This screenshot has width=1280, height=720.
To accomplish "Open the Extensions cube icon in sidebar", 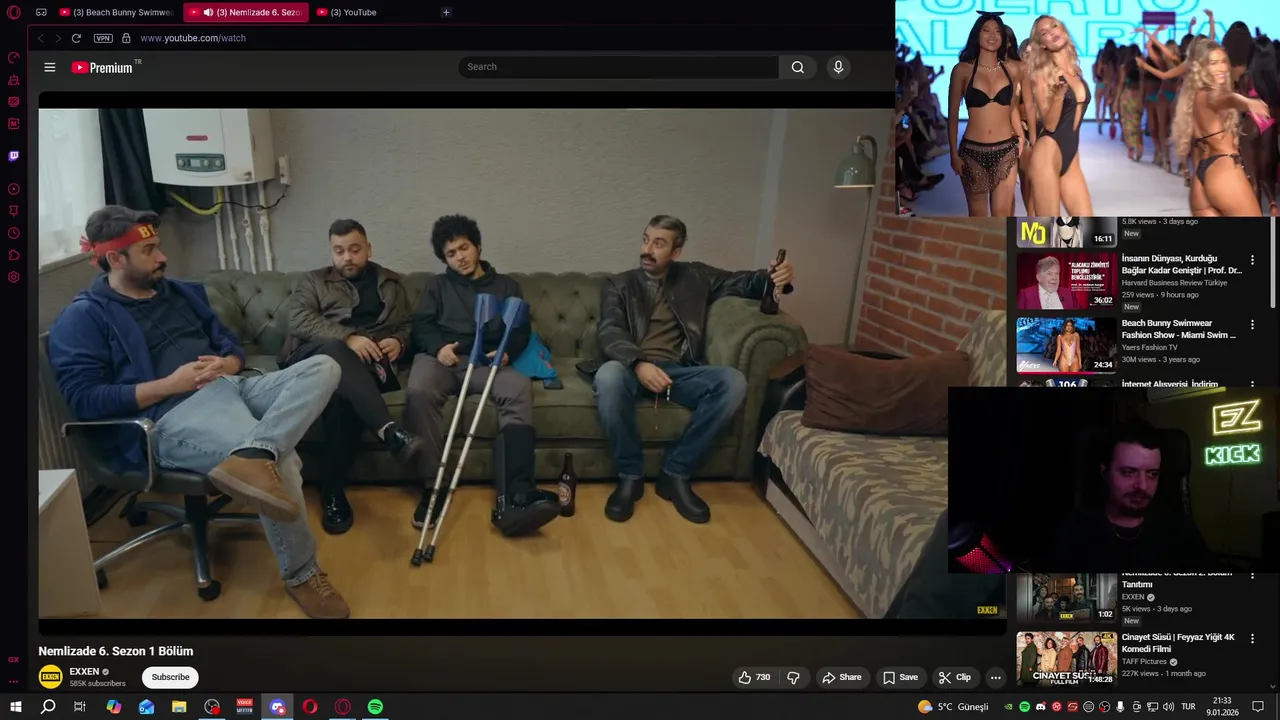I will 14,255.
